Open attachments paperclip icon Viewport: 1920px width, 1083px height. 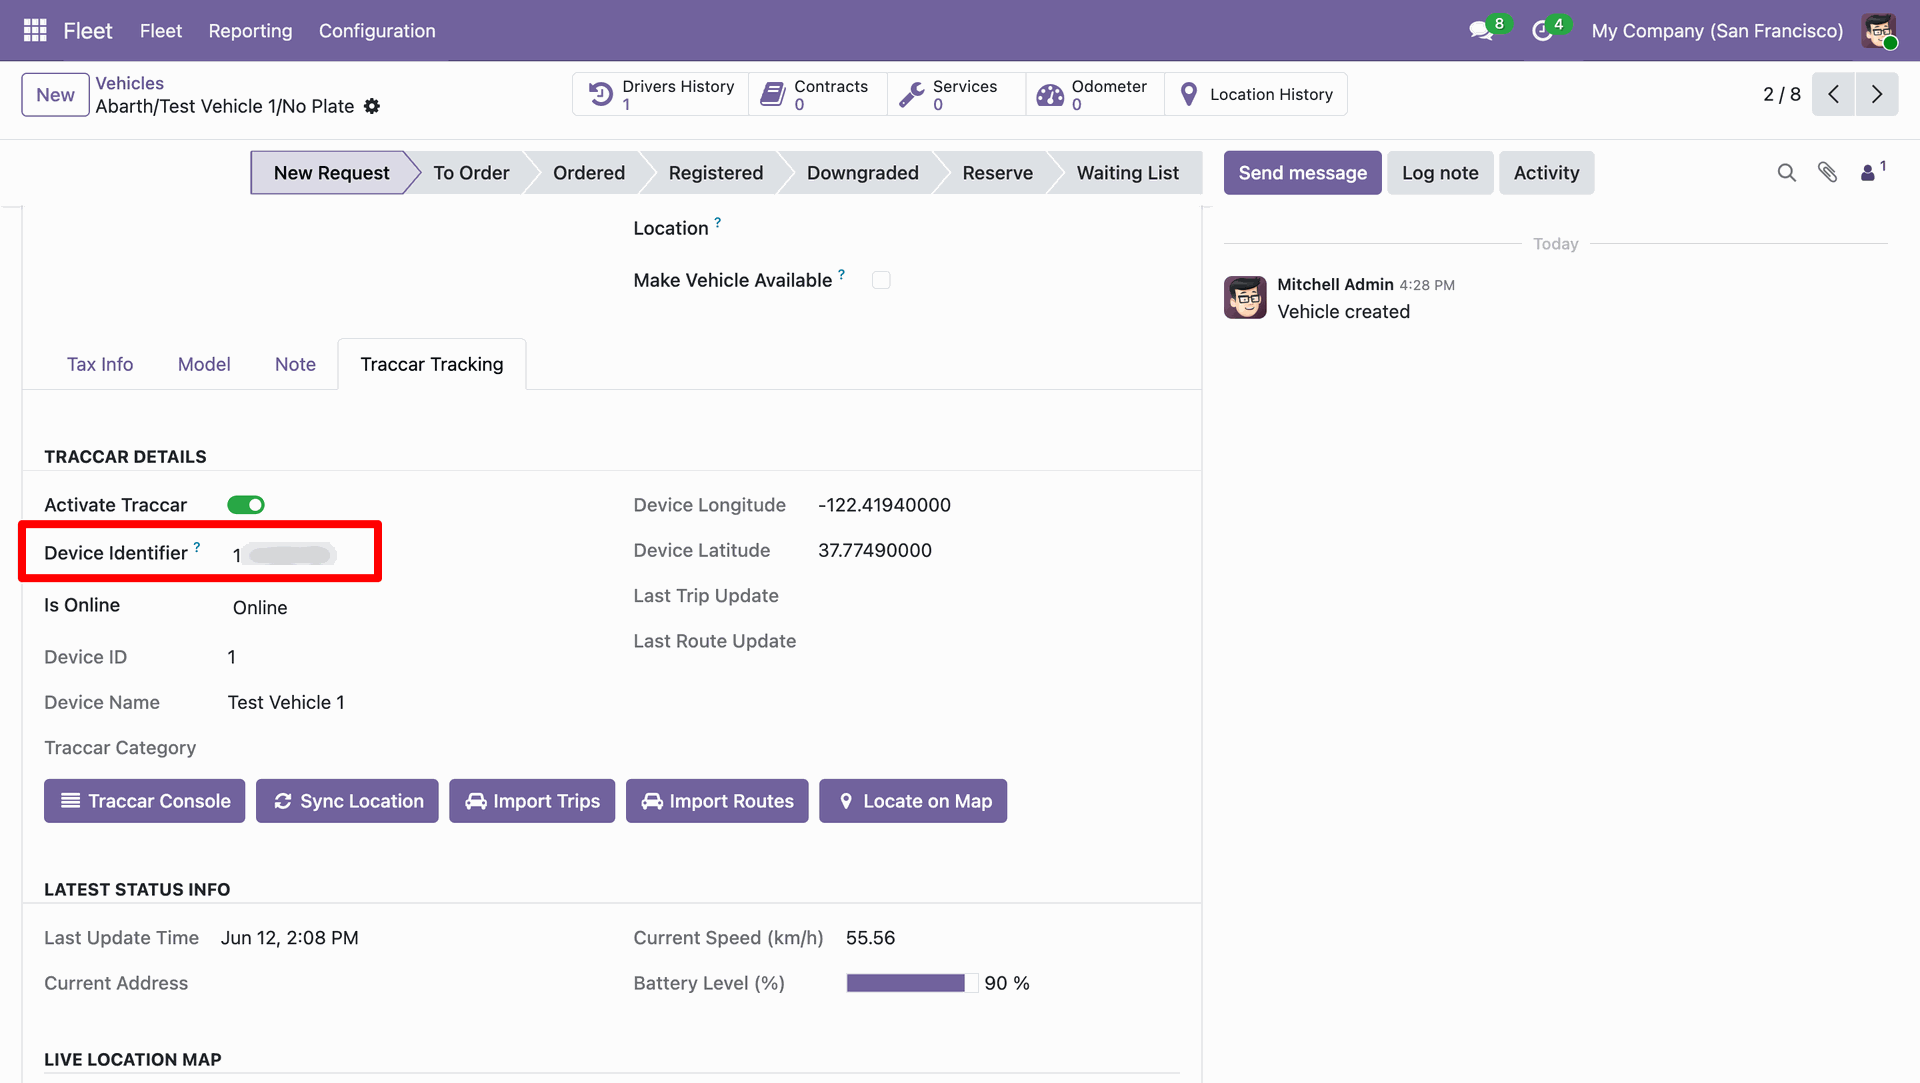click(x=1827, y=173)
